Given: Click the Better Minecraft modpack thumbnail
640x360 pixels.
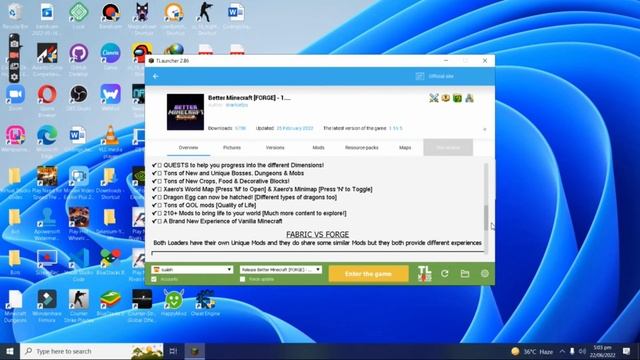Looking at the screenshot, I should point(185,112).
